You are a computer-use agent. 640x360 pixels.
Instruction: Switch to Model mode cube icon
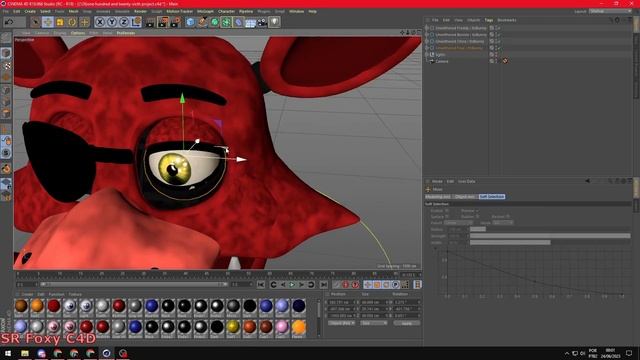click(x=6, y=53)
